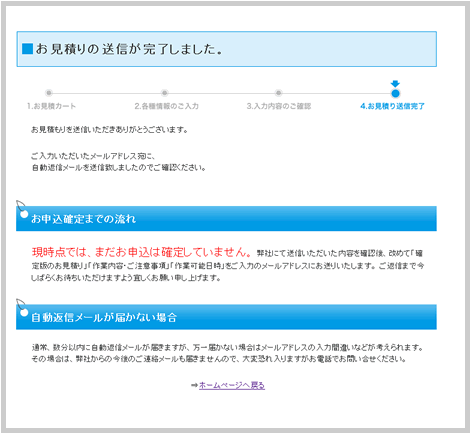Viewport: 470px width, 433px height.
Task: Click the ホームページへ戻る link
Action: pos(232,385)
